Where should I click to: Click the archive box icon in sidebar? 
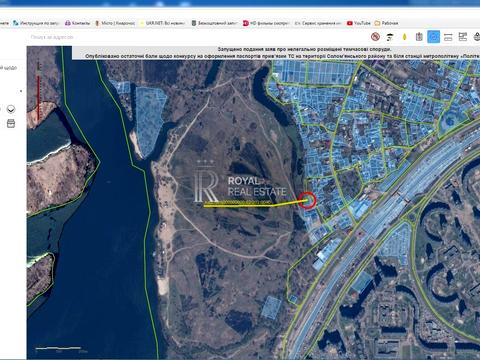[11, 123]
